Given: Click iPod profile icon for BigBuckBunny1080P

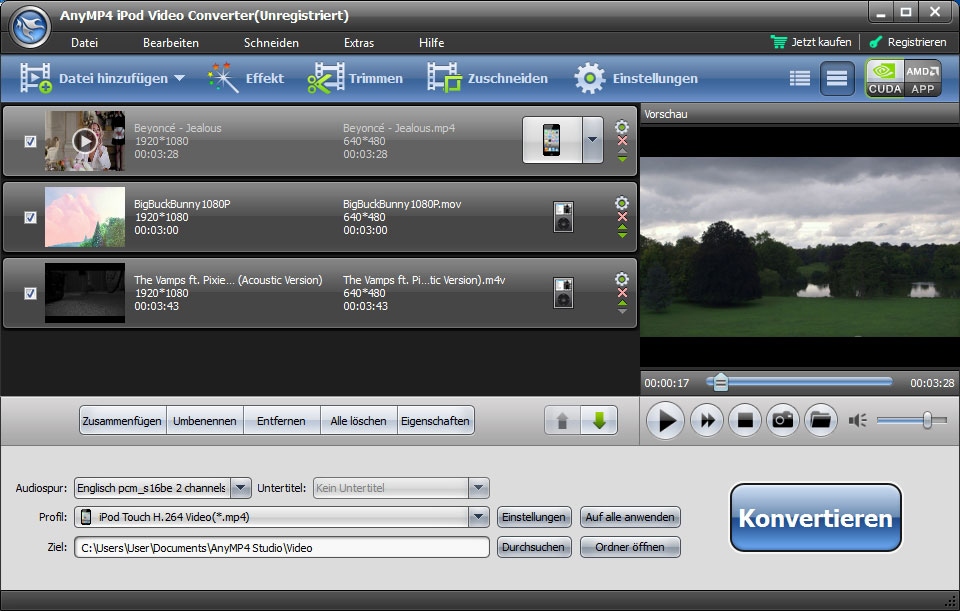Looking at the screenshot, I should click(x=563, y=217).
